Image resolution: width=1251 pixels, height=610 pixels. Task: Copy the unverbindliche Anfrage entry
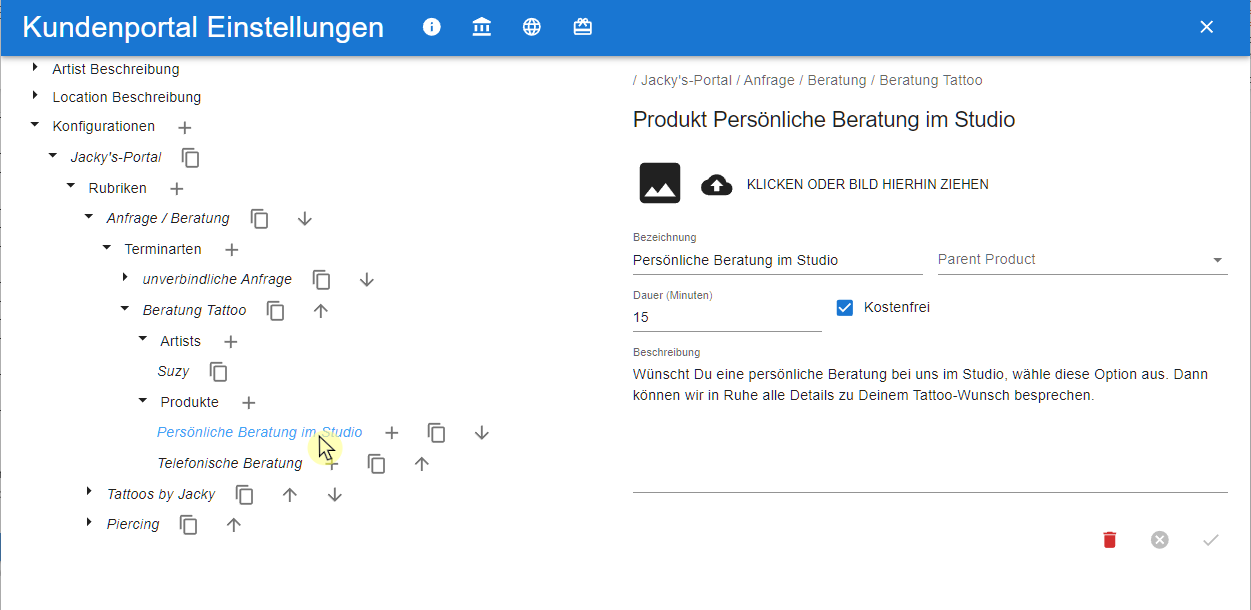pos(321,280)
